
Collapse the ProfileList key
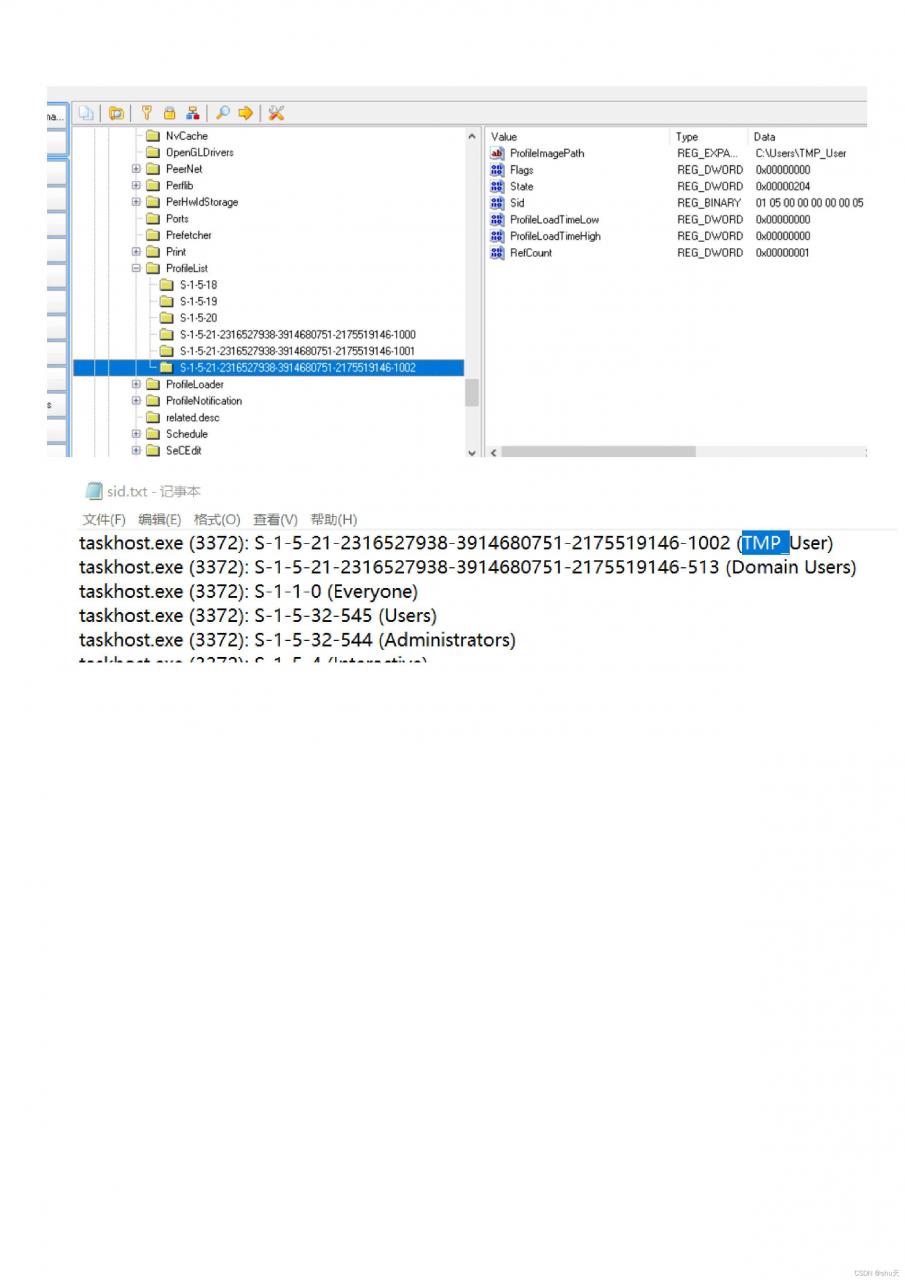(x=136, y=268)
